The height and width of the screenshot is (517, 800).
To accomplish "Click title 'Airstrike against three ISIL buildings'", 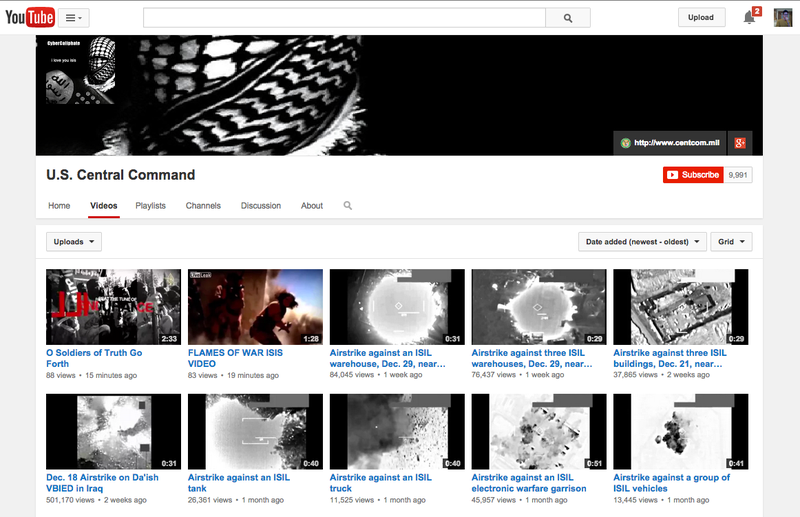I will [670, 358].
